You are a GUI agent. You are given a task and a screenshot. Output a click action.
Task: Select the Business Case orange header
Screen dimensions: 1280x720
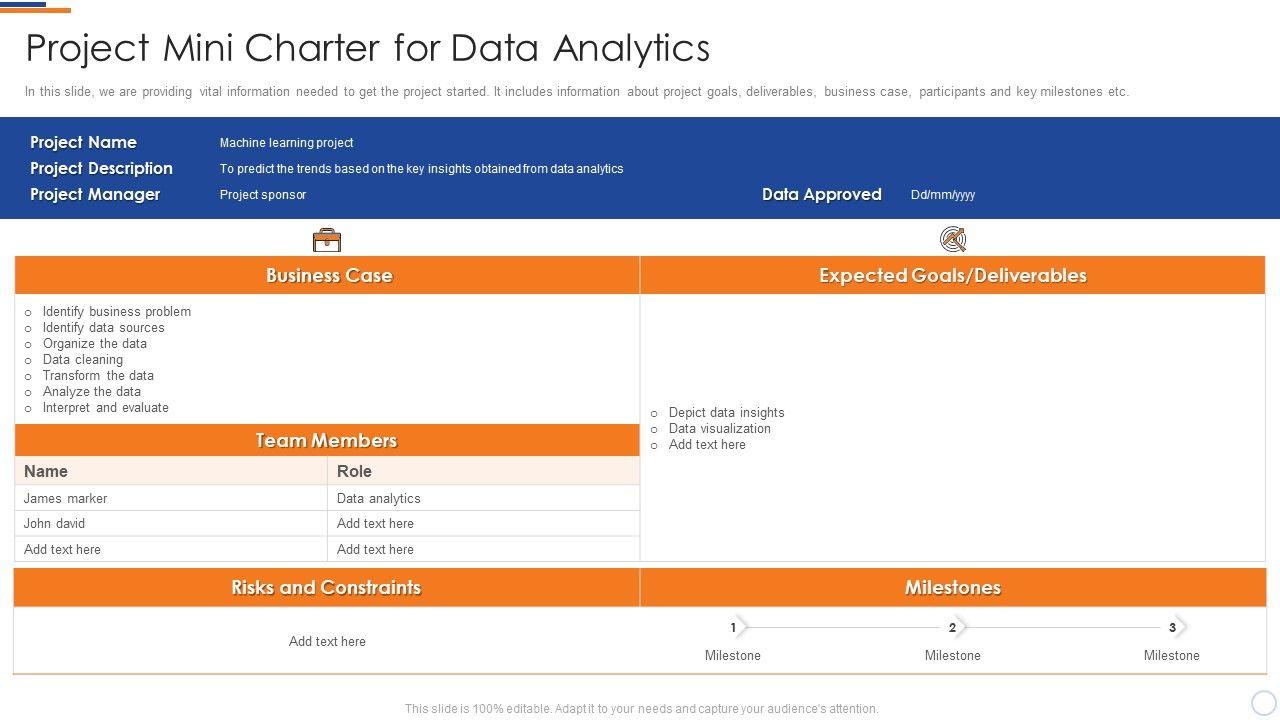(x=328, y=276)
